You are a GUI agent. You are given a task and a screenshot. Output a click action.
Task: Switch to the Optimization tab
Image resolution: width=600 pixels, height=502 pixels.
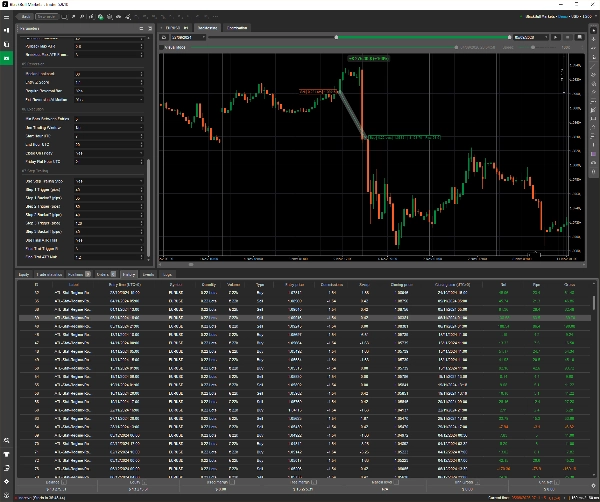point(237,28)
